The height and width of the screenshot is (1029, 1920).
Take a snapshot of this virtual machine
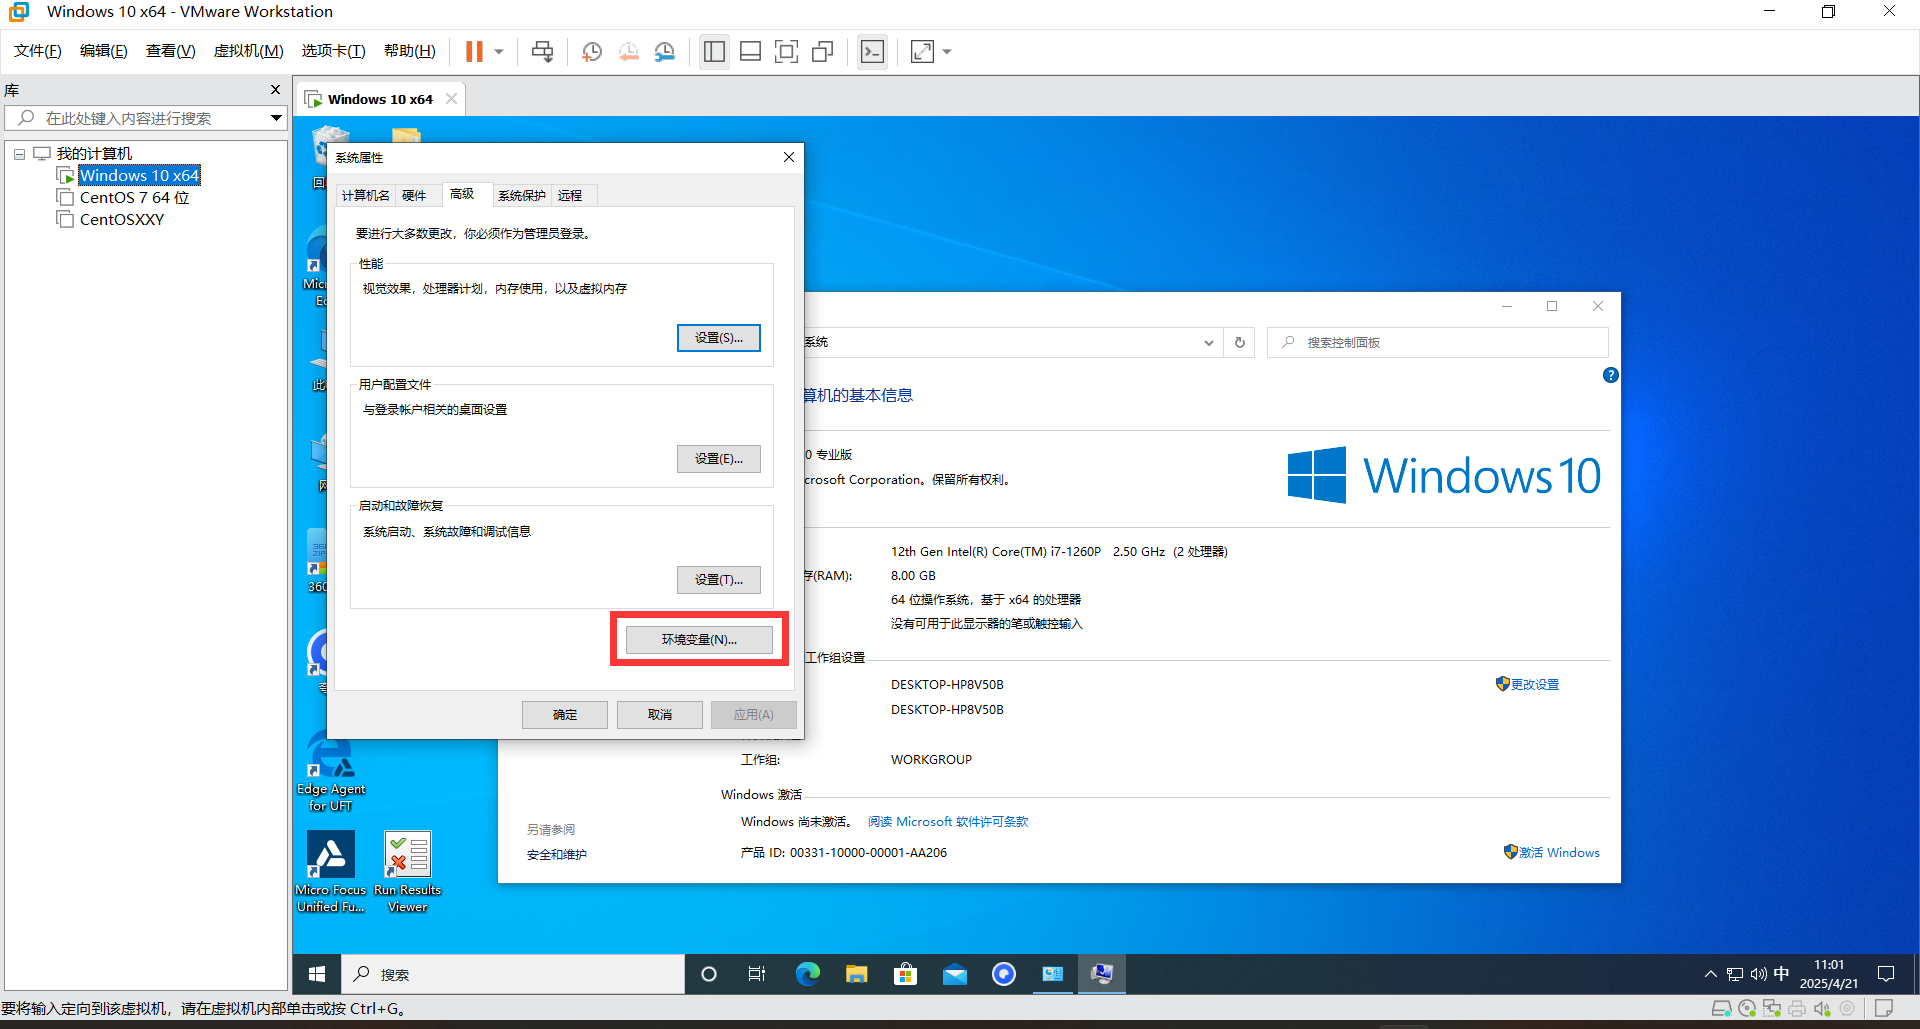click(x=592, y=52)
